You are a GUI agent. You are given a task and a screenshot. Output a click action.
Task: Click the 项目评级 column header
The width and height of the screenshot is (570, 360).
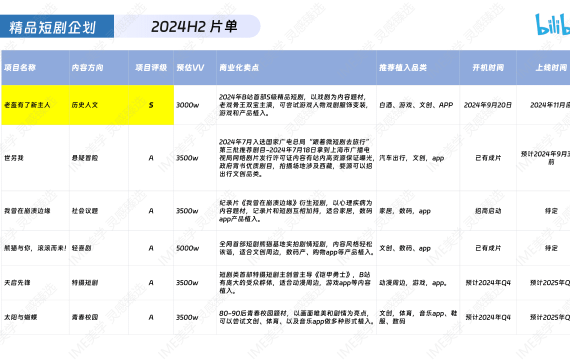click(x=151, y=68)
